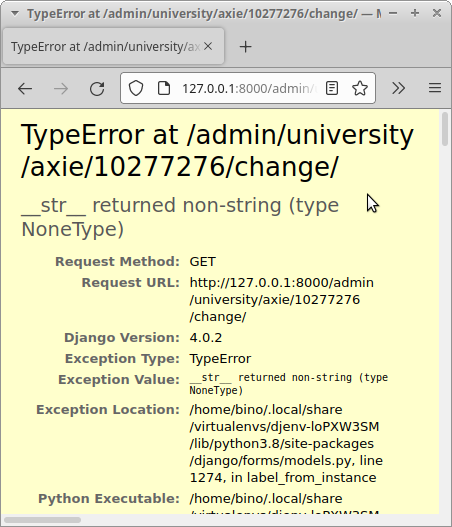Click the TypeError page heading
Viewport: 452px width, 527px height.
(217, 151)
